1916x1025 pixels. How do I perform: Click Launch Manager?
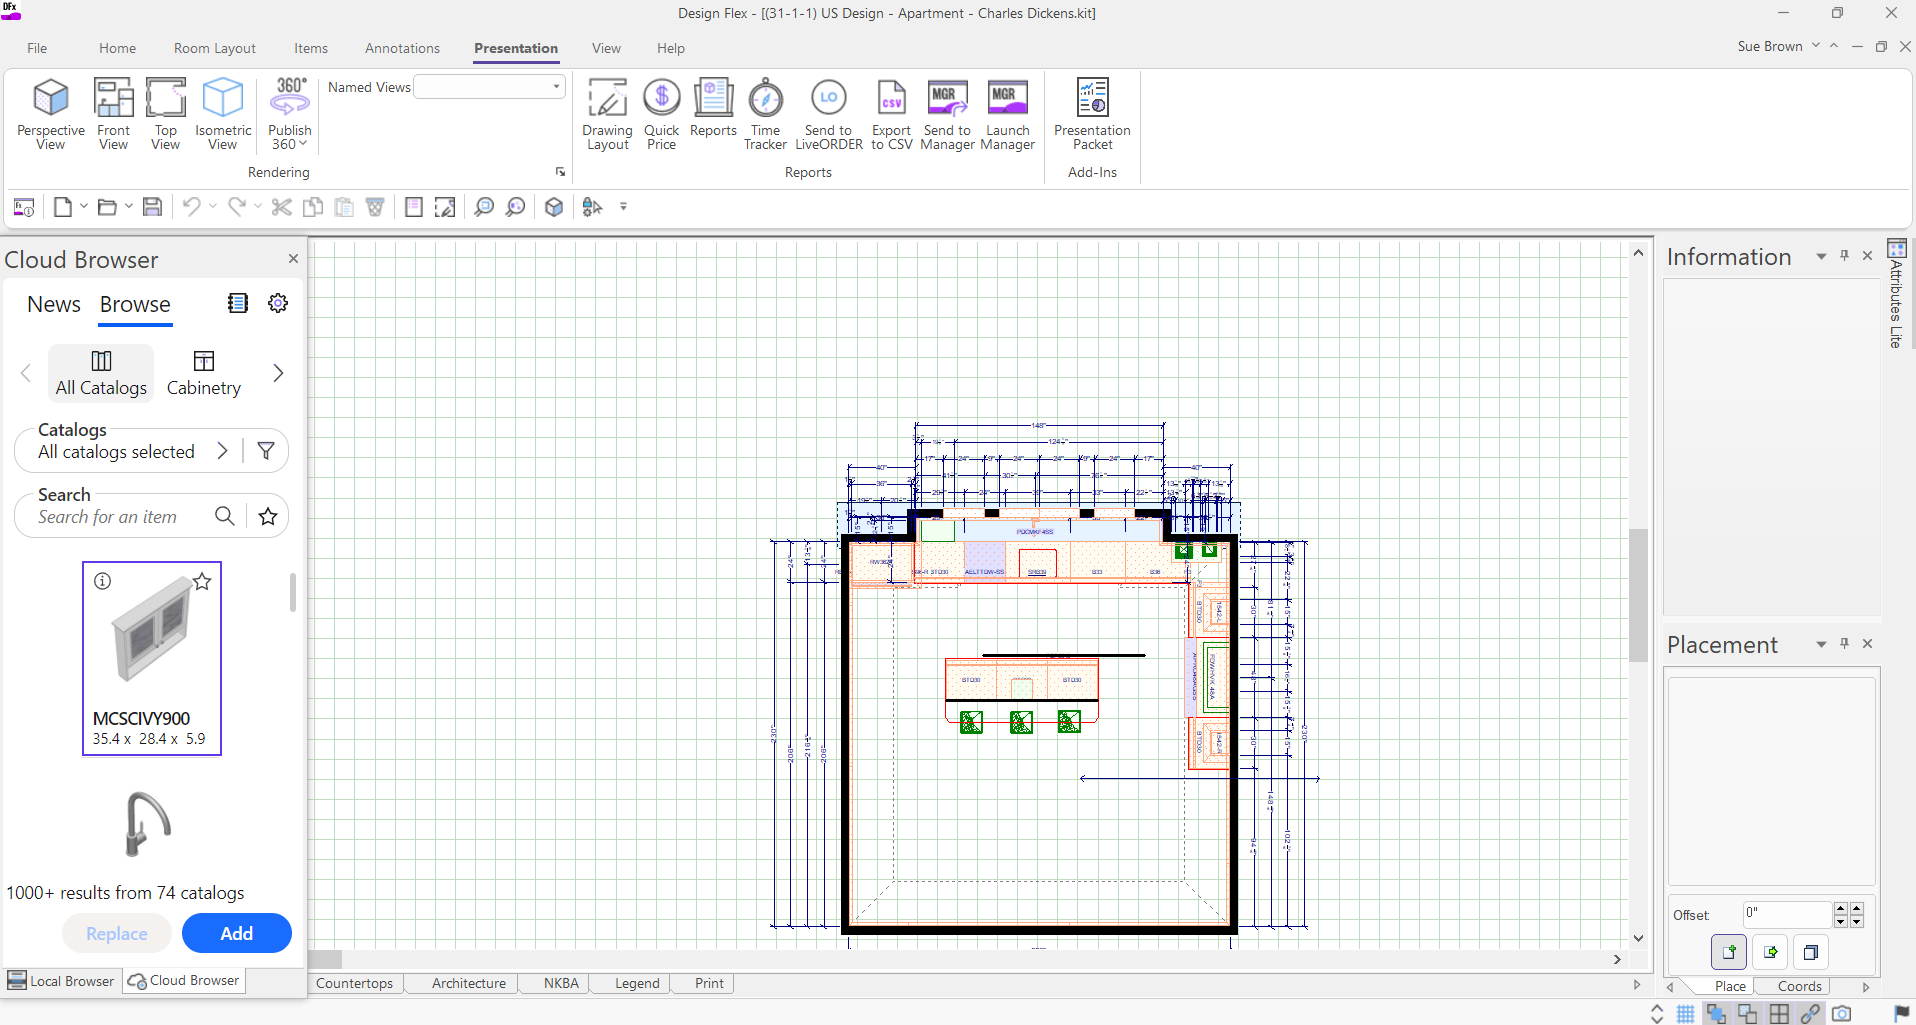pos(1007,114)
